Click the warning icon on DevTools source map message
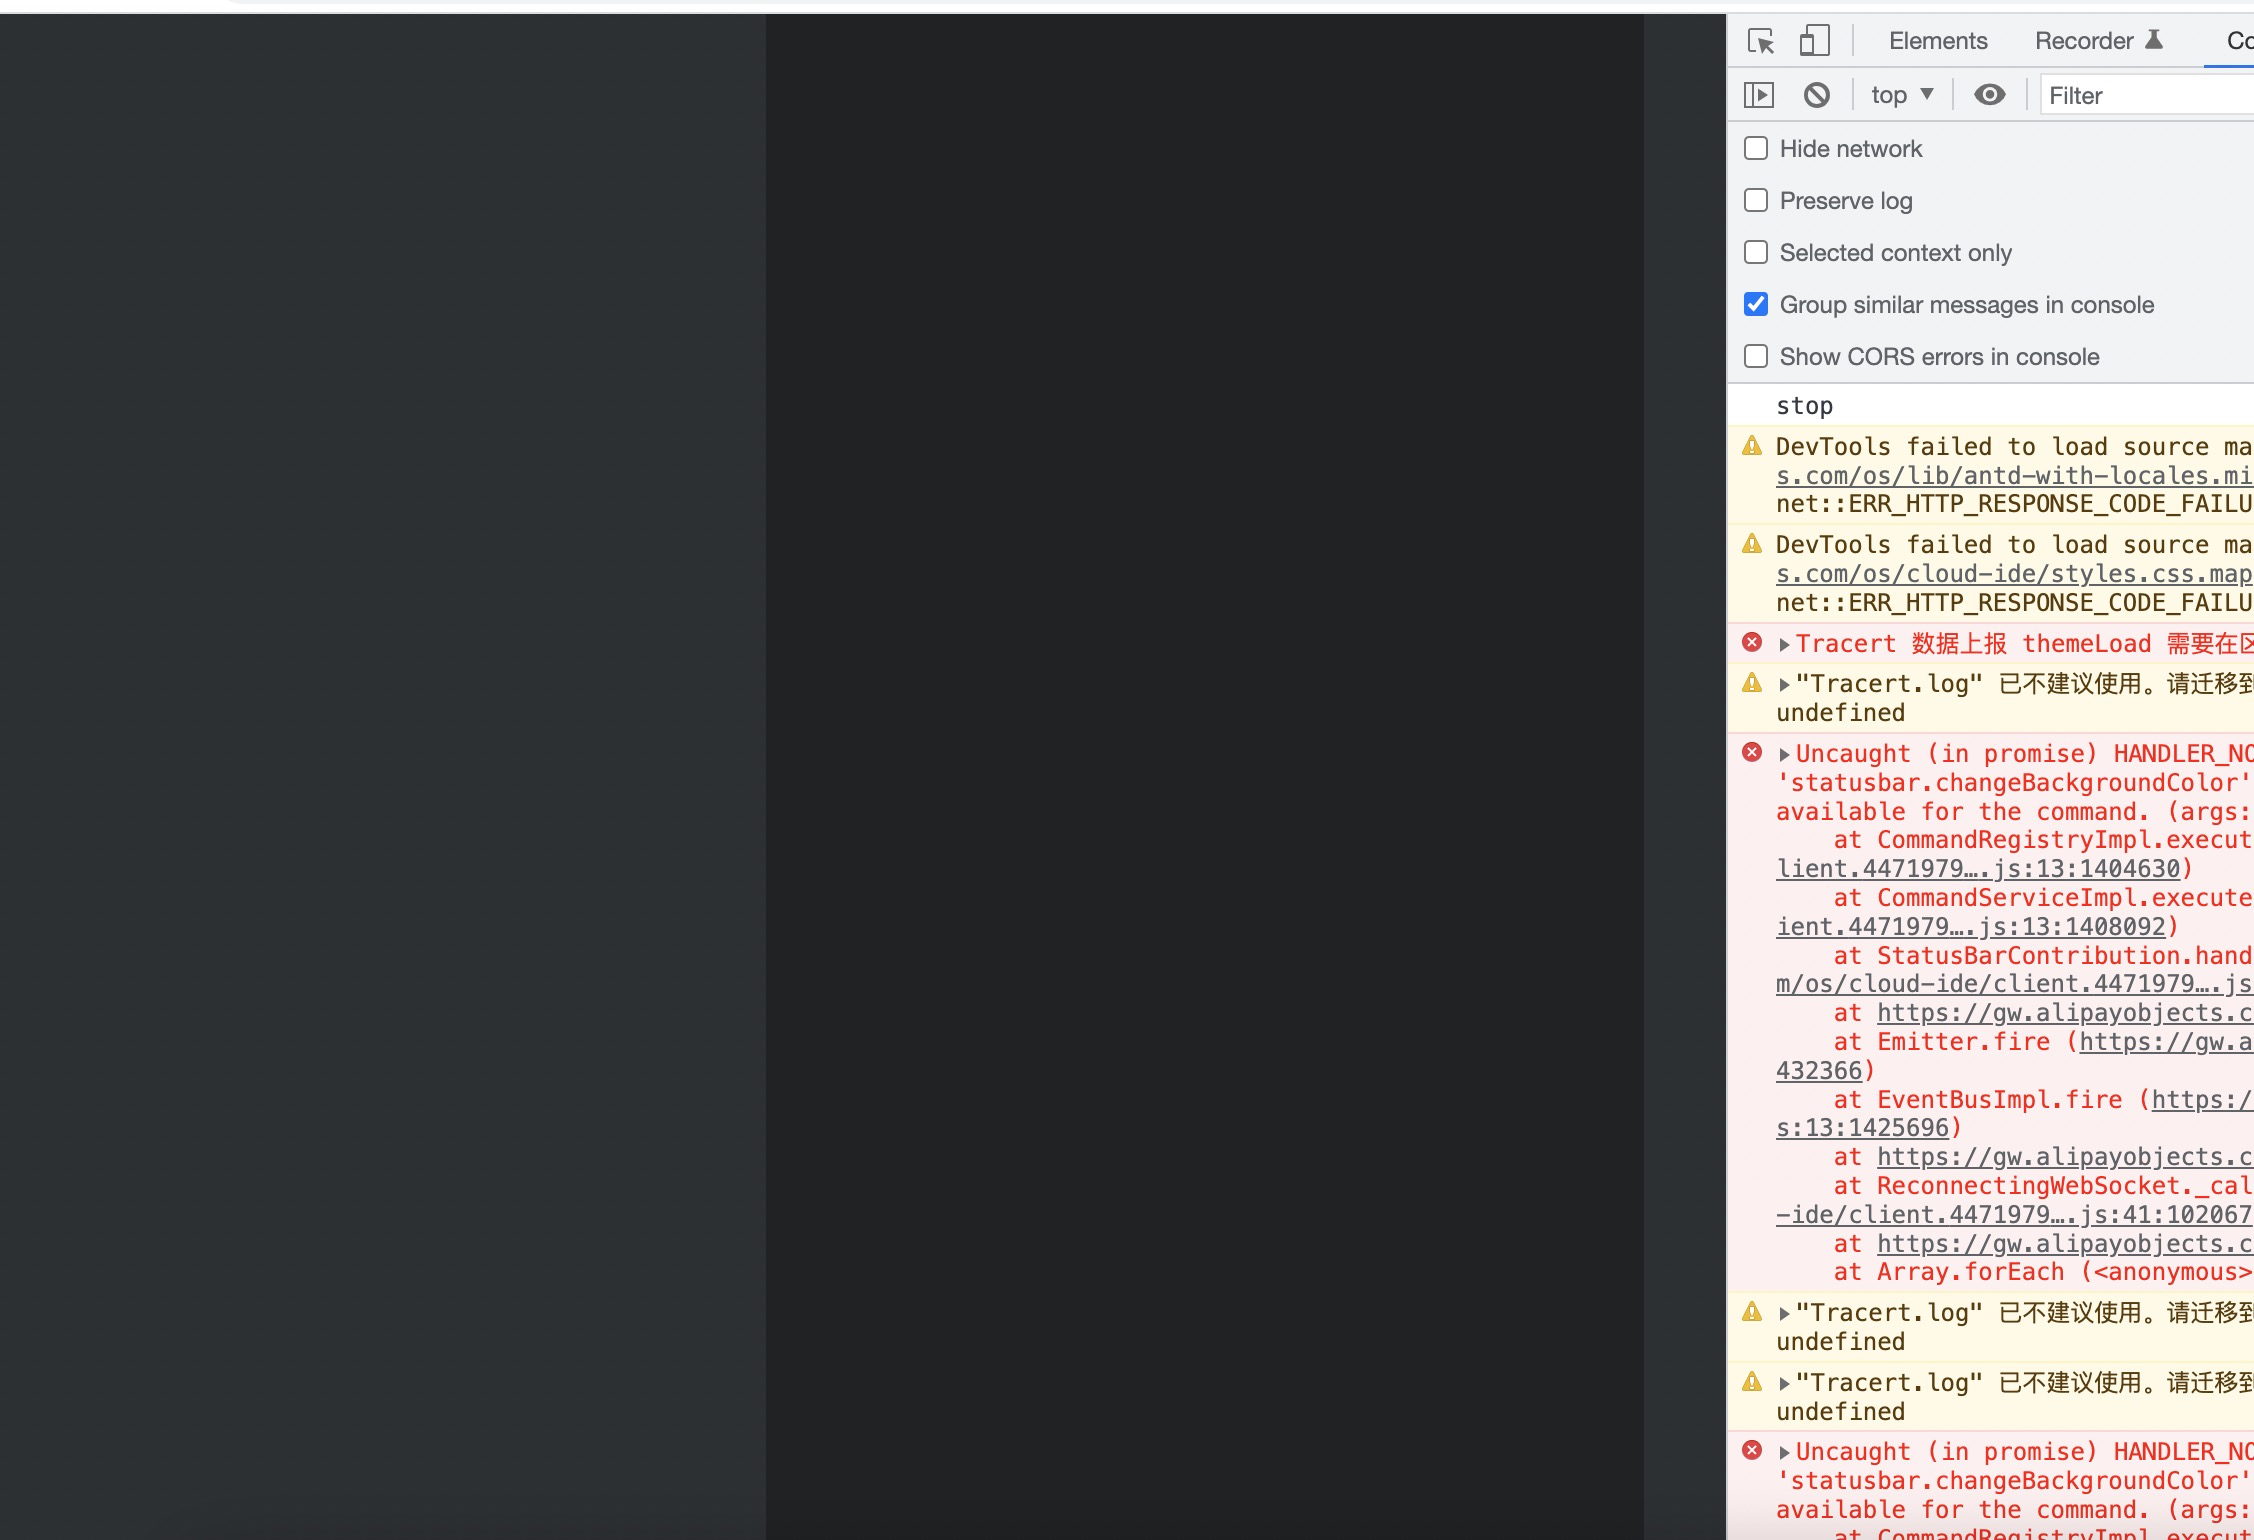This screenshot has height=1540, width=2254. click(1752, 445)
